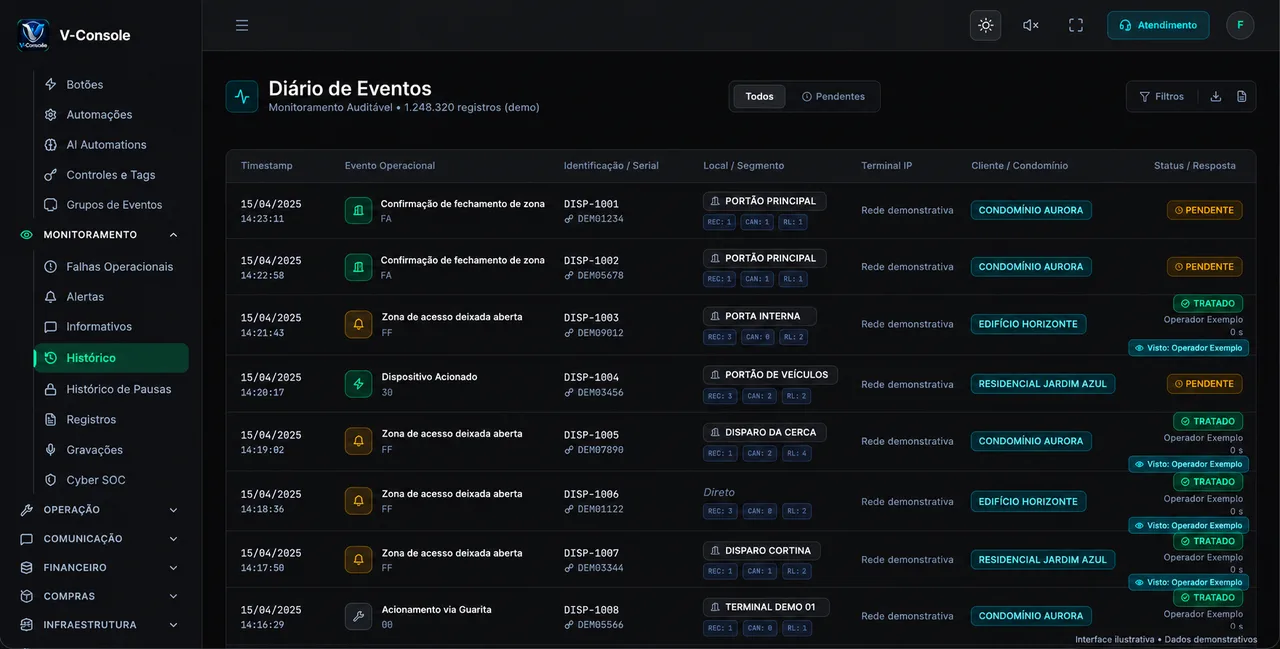Click the Status / Resposta column header

(1195, 166)
